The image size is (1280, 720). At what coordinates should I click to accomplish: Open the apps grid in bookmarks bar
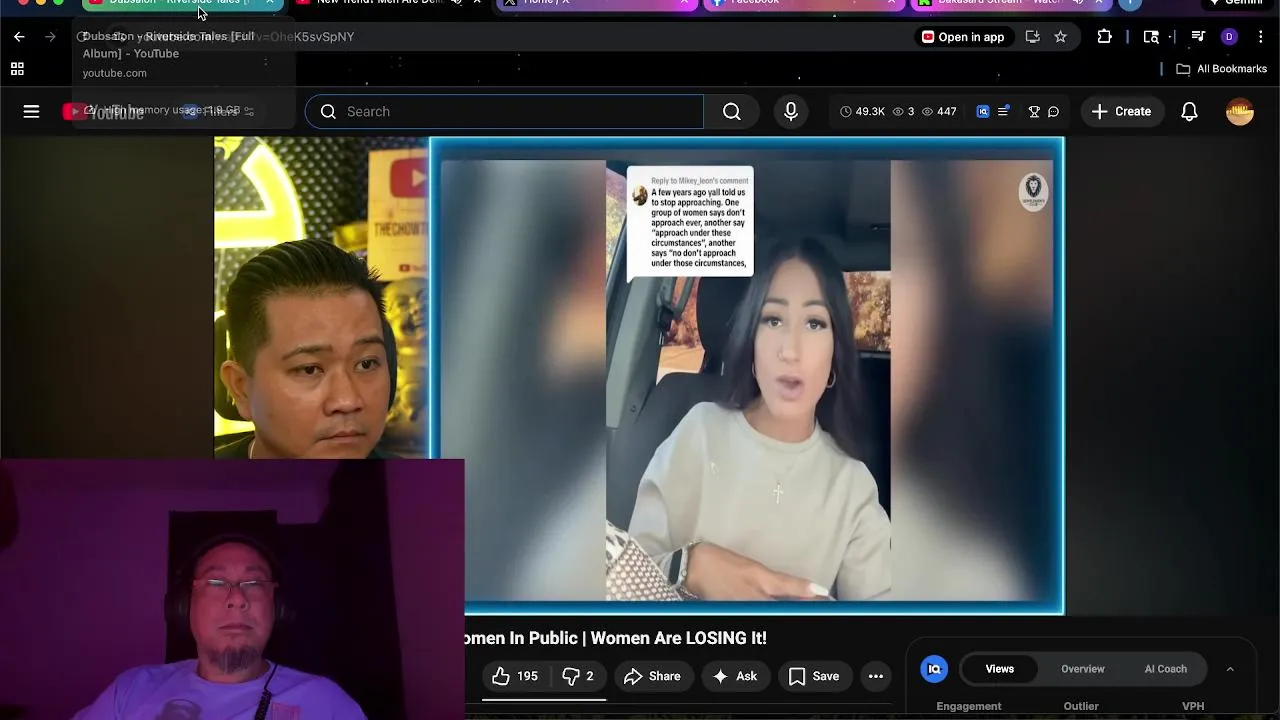[17, 69]
